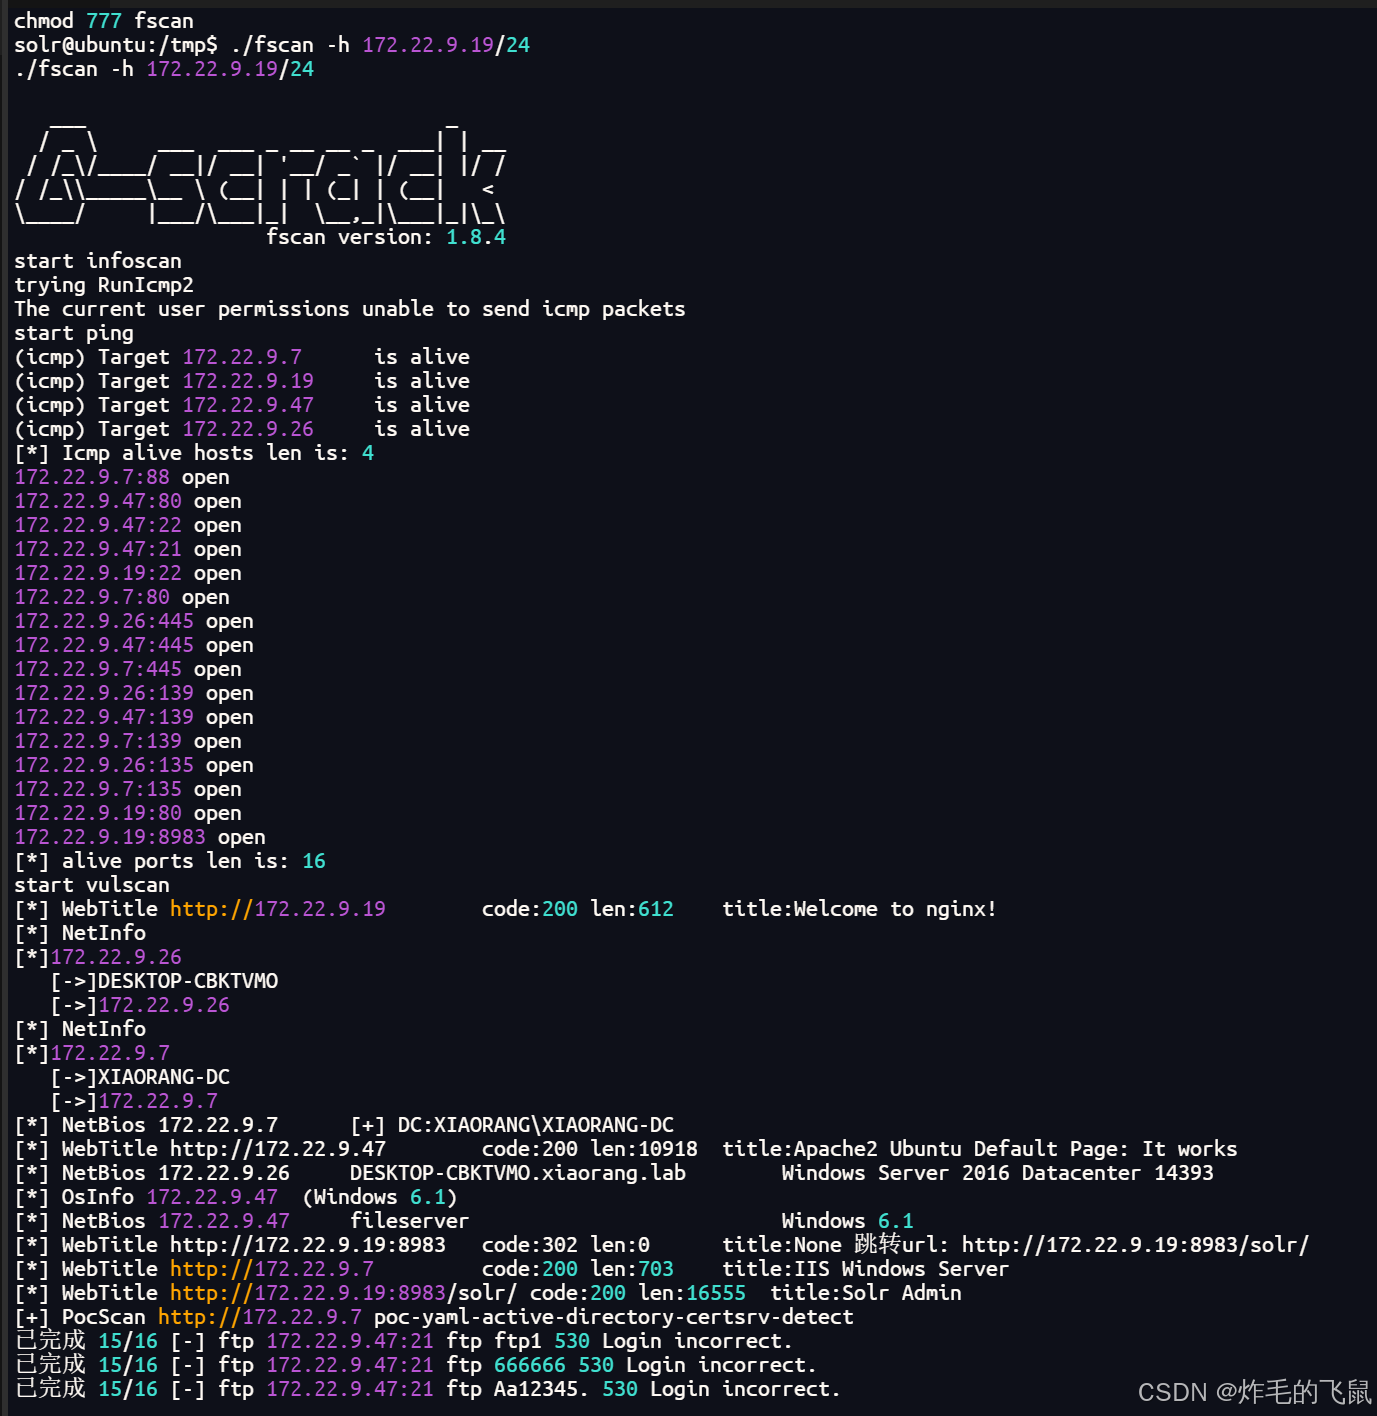Select the NetBios fileserver entry
Image resolution: width=1377 pixels, height=1416 pixels.
(408, 1220)
